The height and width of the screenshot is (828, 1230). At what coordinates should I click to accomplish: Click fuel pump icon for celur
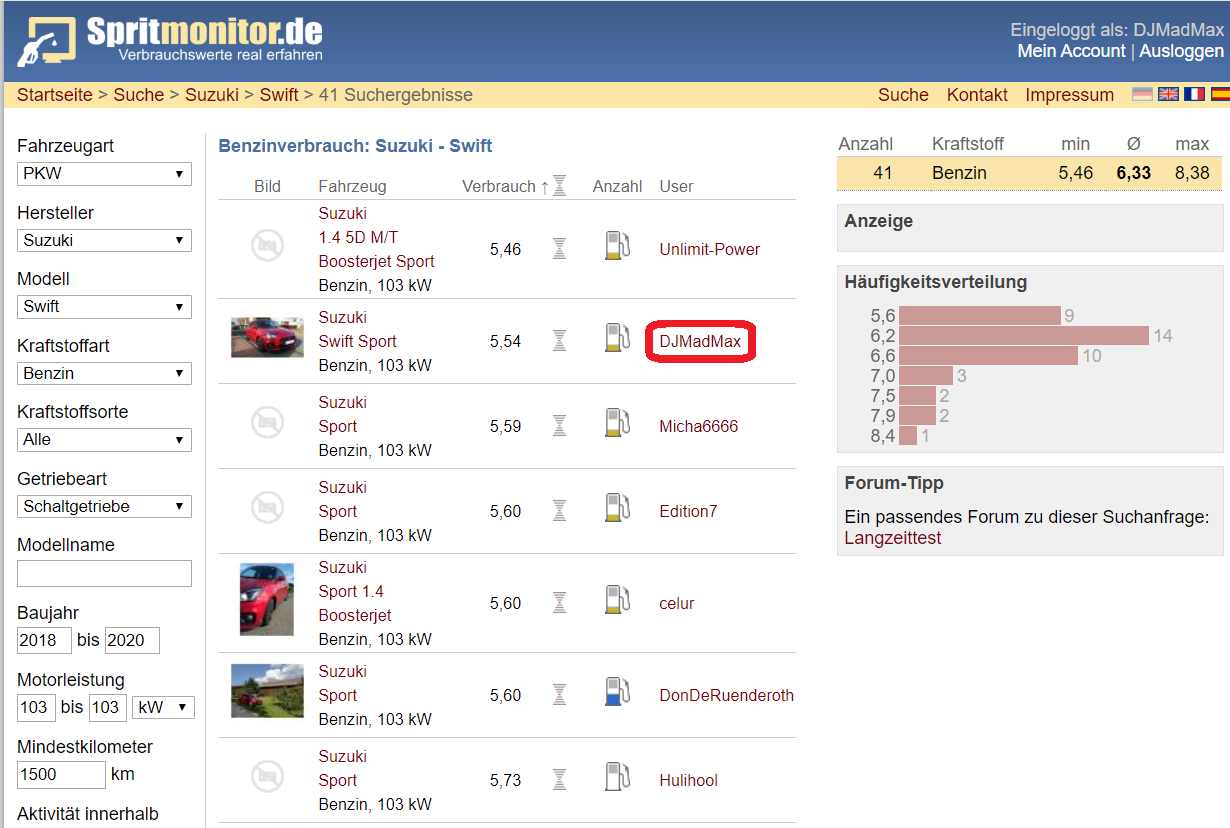[x=617, y=600]
